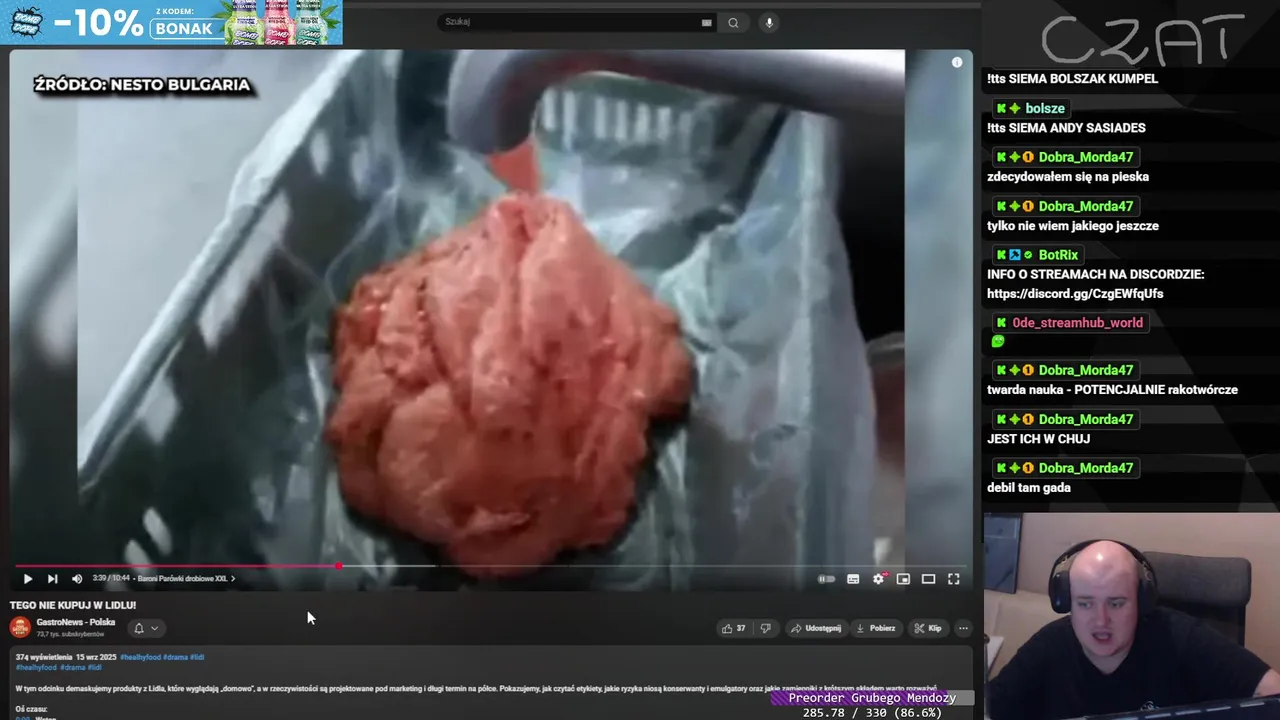Click the Udostępnij share button
This screenshot has height=720, width=1280.
pos(816,628)
